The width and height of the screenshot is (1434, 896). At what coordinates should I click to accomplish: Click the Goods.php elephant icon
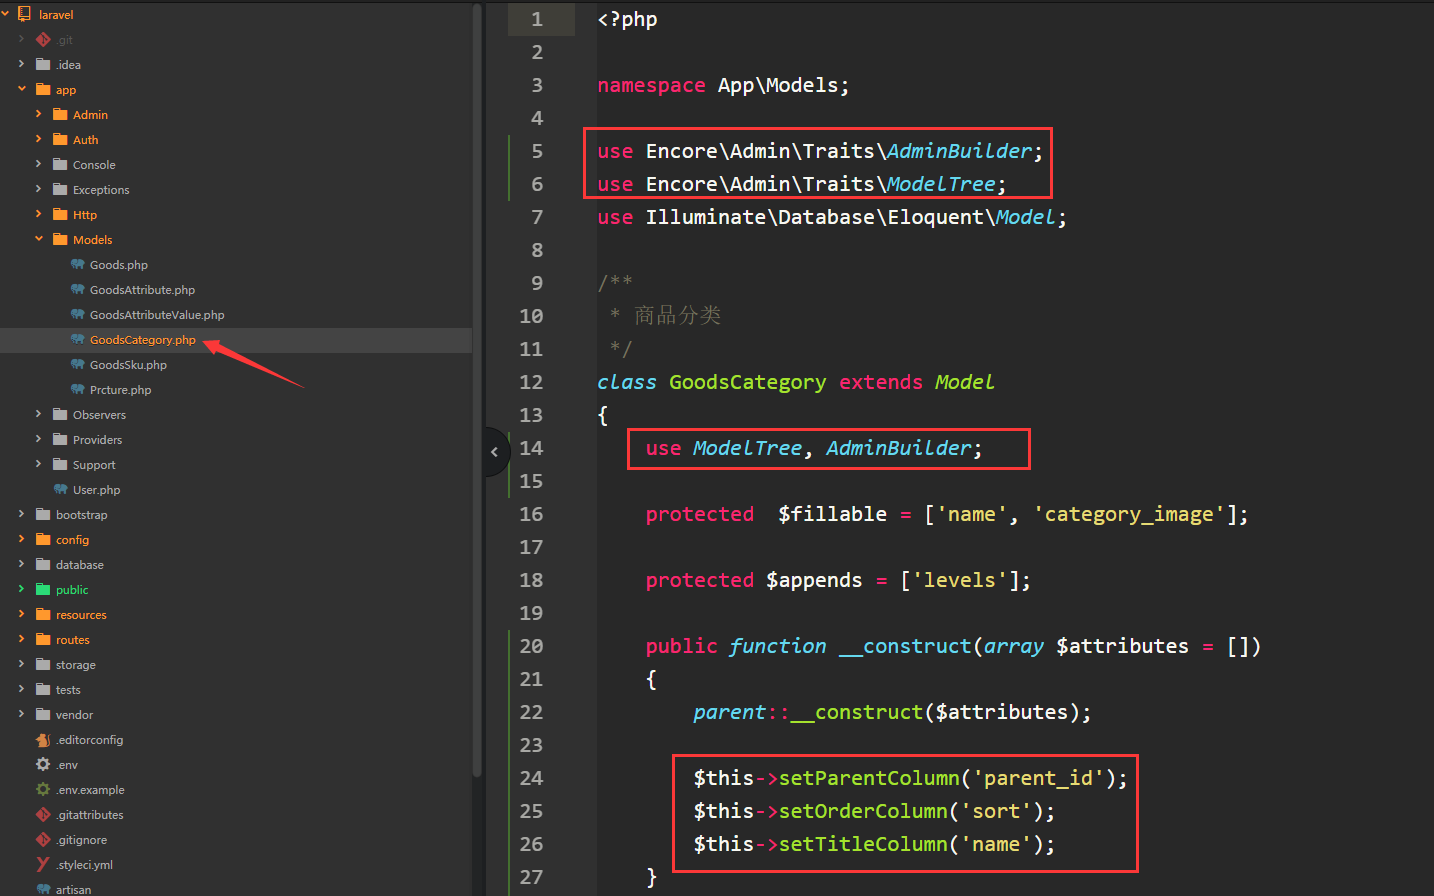77,264
